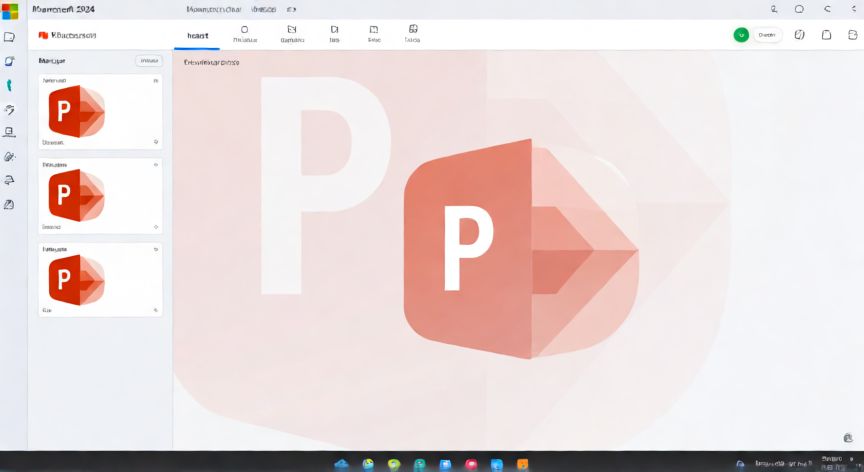Open the yellow-green icon in the taskbar
The height and width of the screenshot is (472, 864).
(x=394, y=464)
